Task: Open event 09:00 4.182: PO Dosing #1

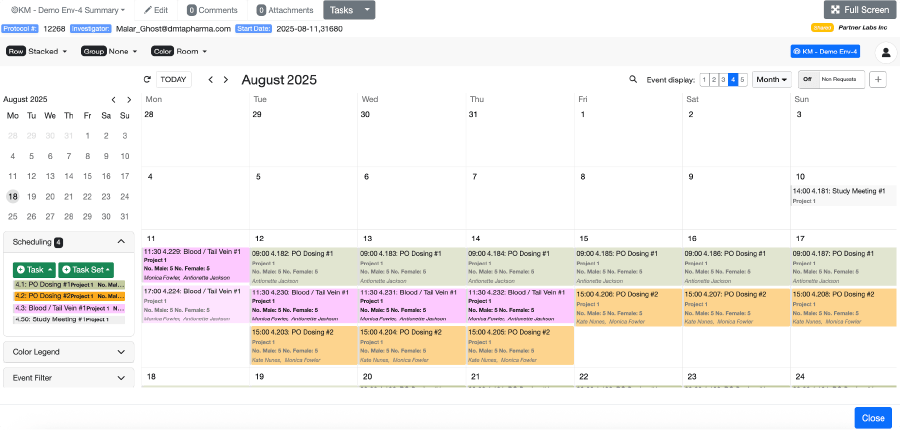Action: pyautogui.click(x=304, y=266)
